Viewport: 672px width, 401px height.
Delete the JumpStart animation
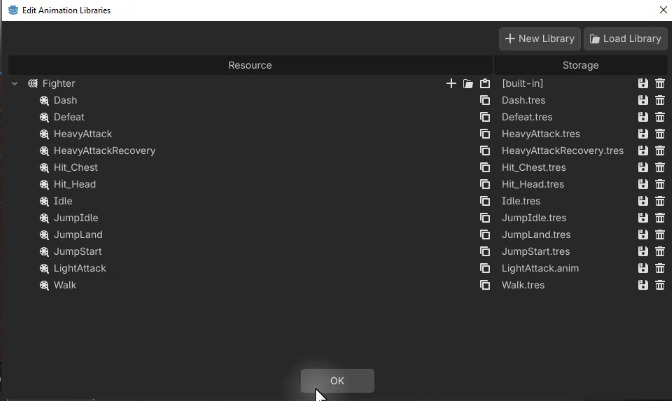(660, 251)
